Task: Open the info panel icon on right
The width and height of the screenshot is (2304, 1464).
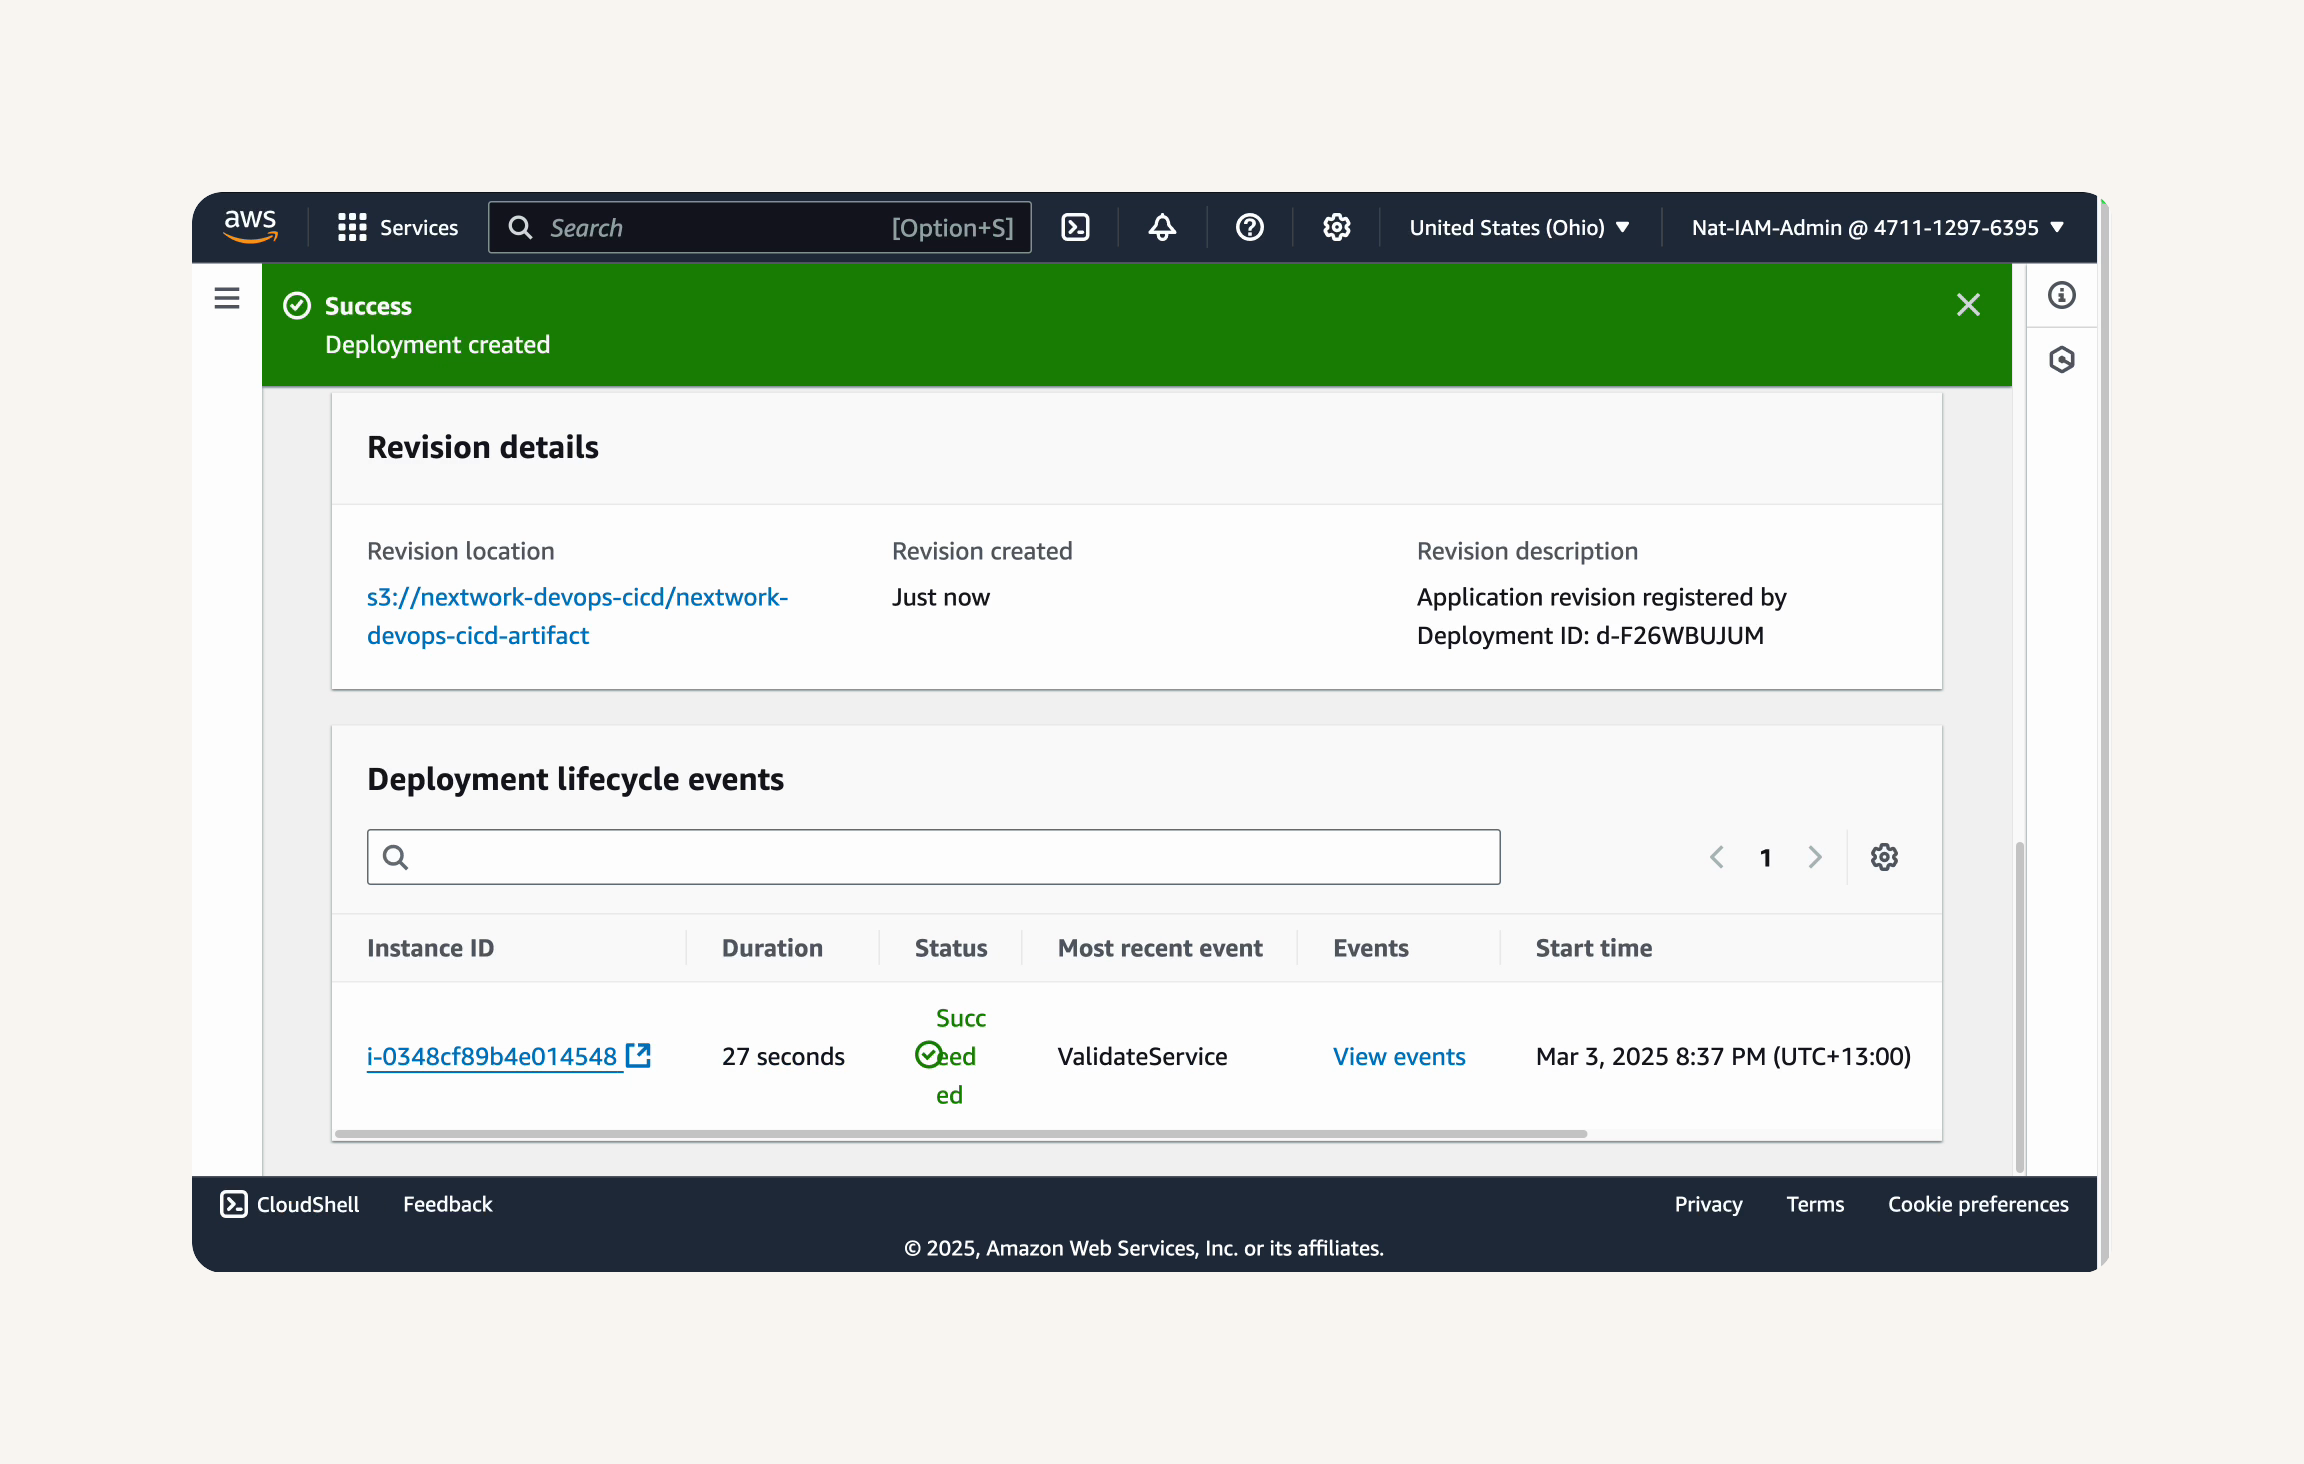Action: pyautogui.click(x=2062, y=295)
